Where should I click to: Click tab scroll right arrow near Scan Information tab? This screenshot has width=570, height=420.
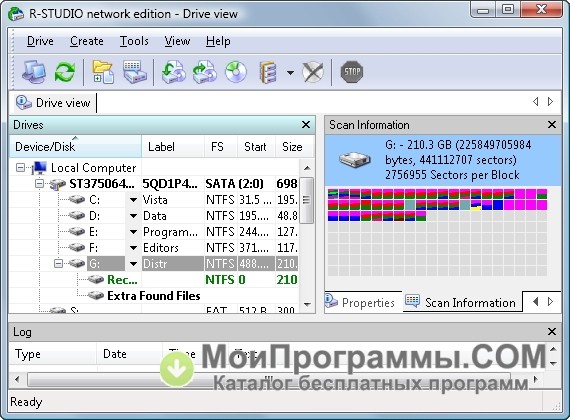[x=550, y=301]
